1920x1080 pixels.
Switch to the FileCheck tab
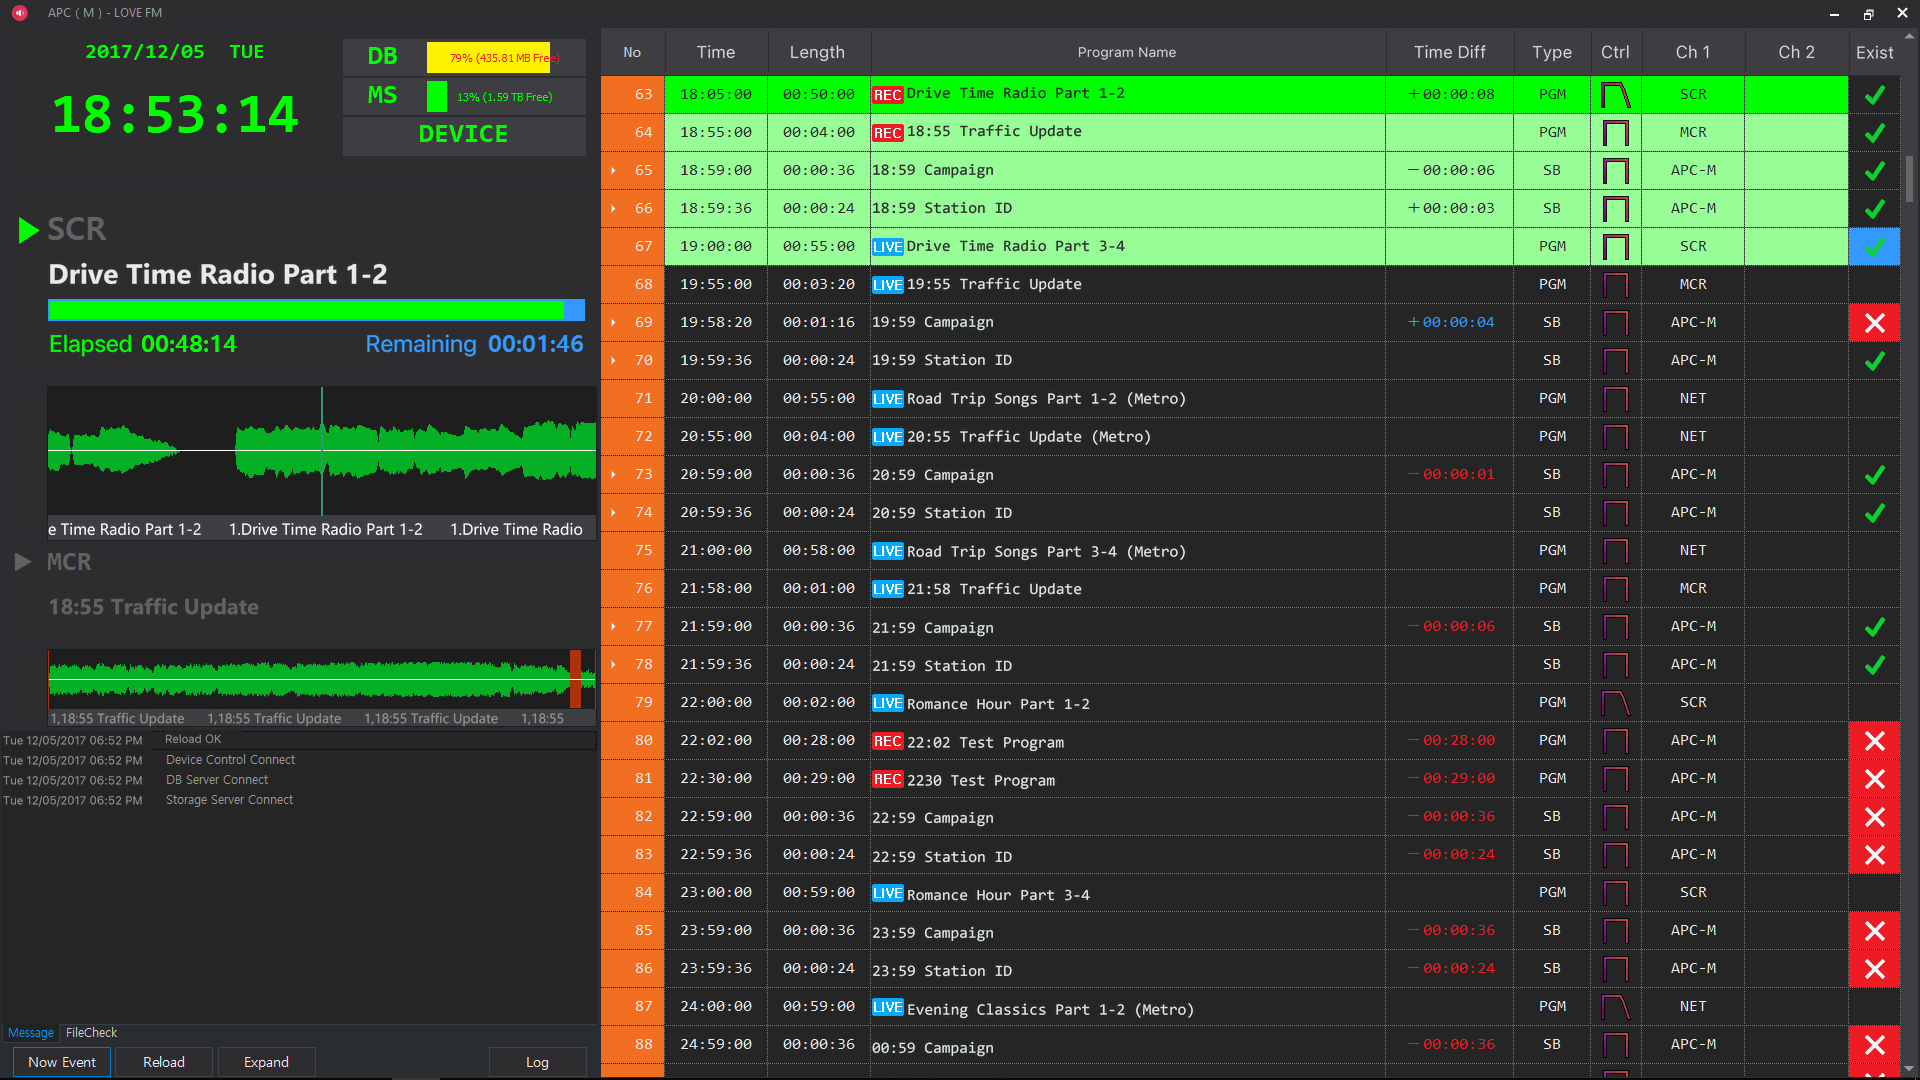coord(91,1033)
